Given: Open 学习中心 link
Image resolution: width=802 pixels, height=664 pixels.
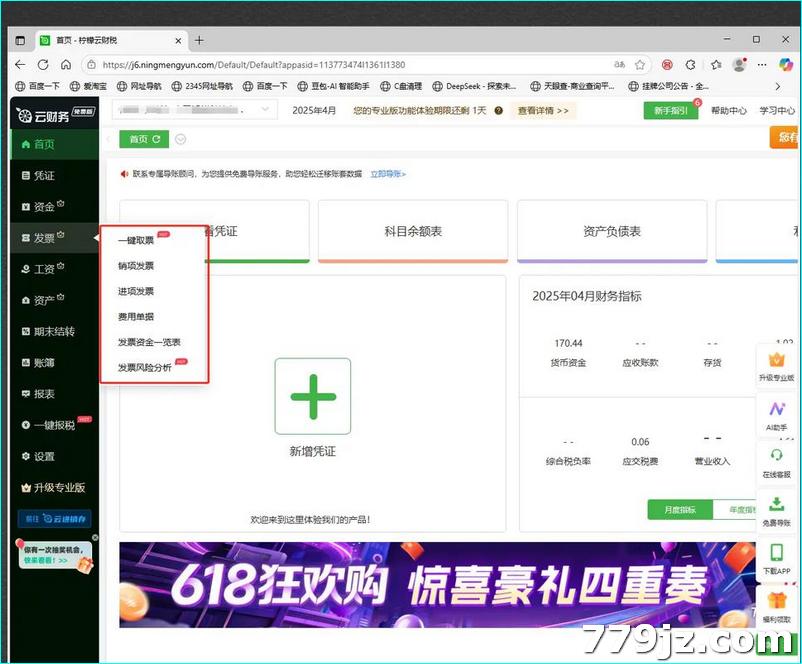Looking at the screenshot, I should pyautogui.click(x=777, y=110).
